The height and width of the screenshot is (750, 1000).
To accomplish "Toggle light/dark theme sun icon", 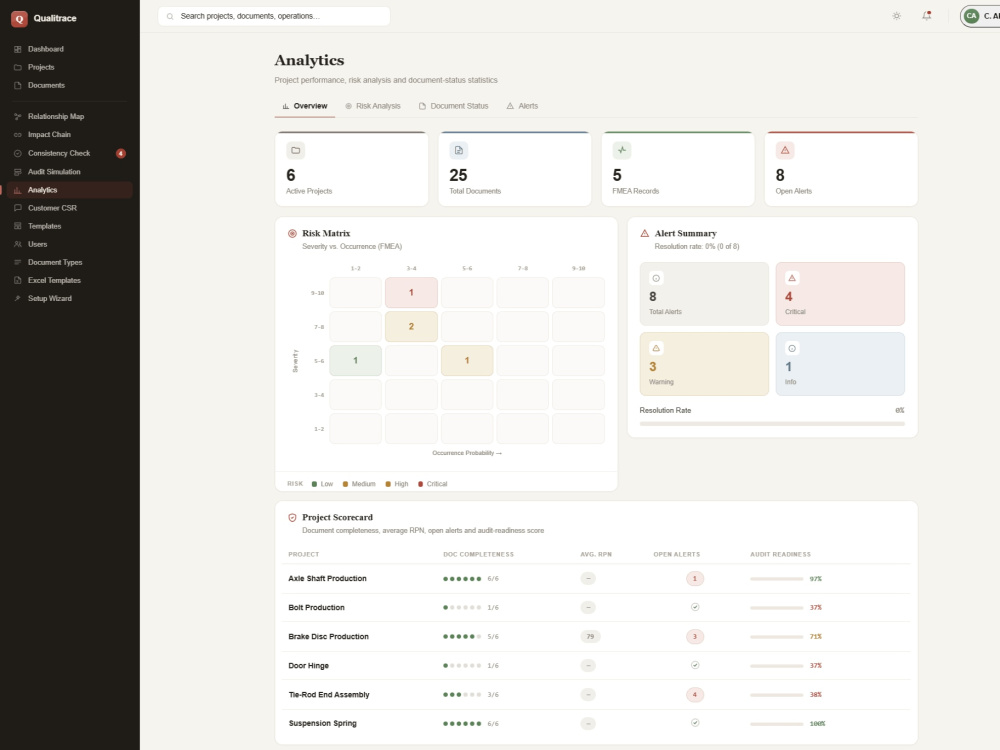I will tap(897, 16).
